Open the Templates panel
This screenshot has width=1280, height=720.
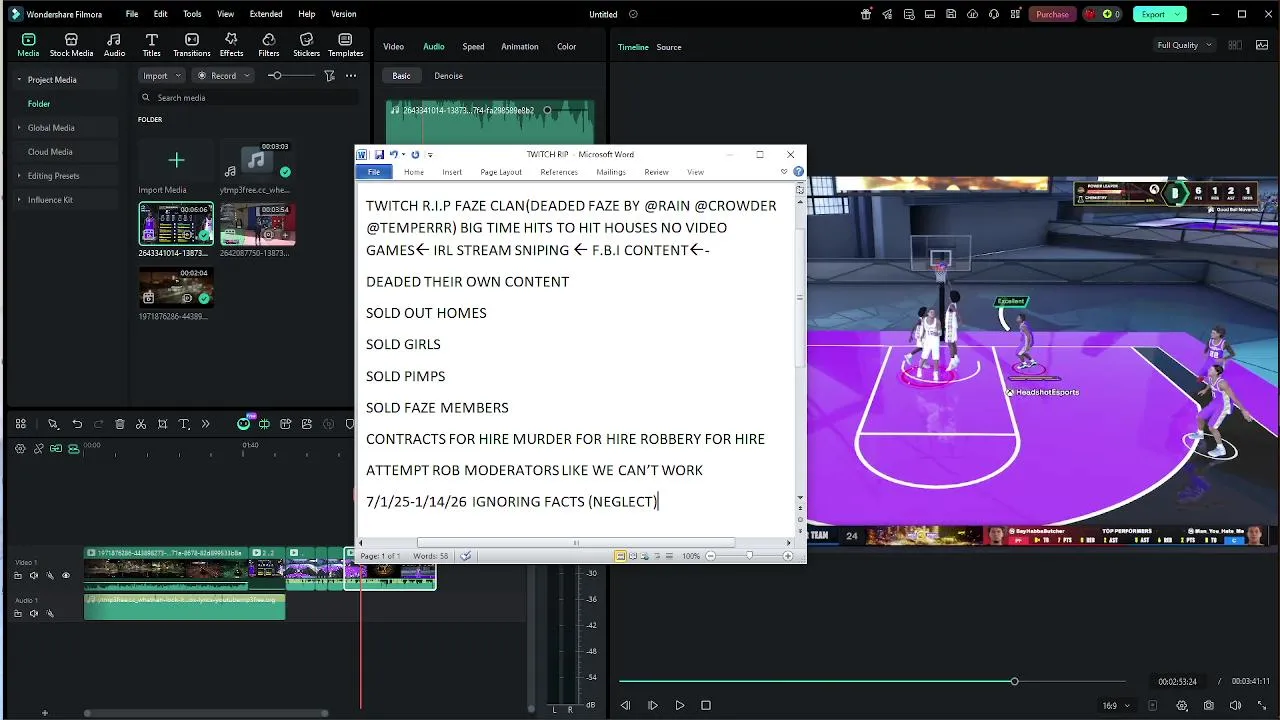click(346, 45)
